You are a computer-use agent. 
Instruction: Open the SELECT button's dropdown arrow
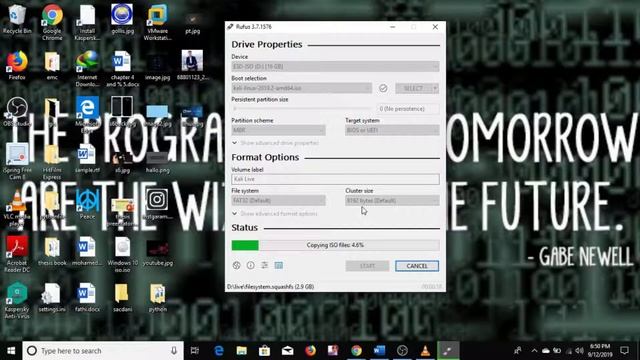tap(435, 88)
